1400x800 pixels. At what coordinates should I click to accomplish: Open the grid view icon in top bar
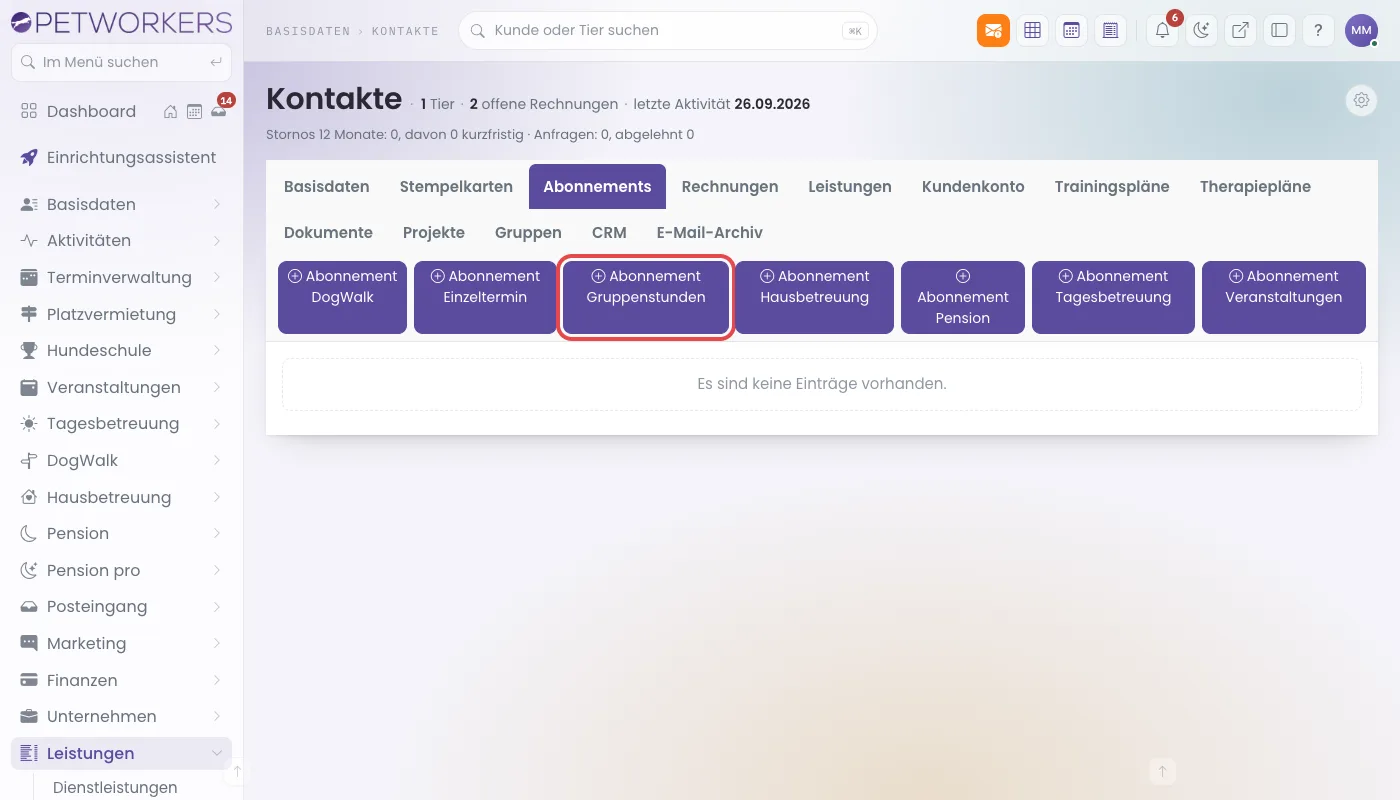click(x=1033, y=30)
